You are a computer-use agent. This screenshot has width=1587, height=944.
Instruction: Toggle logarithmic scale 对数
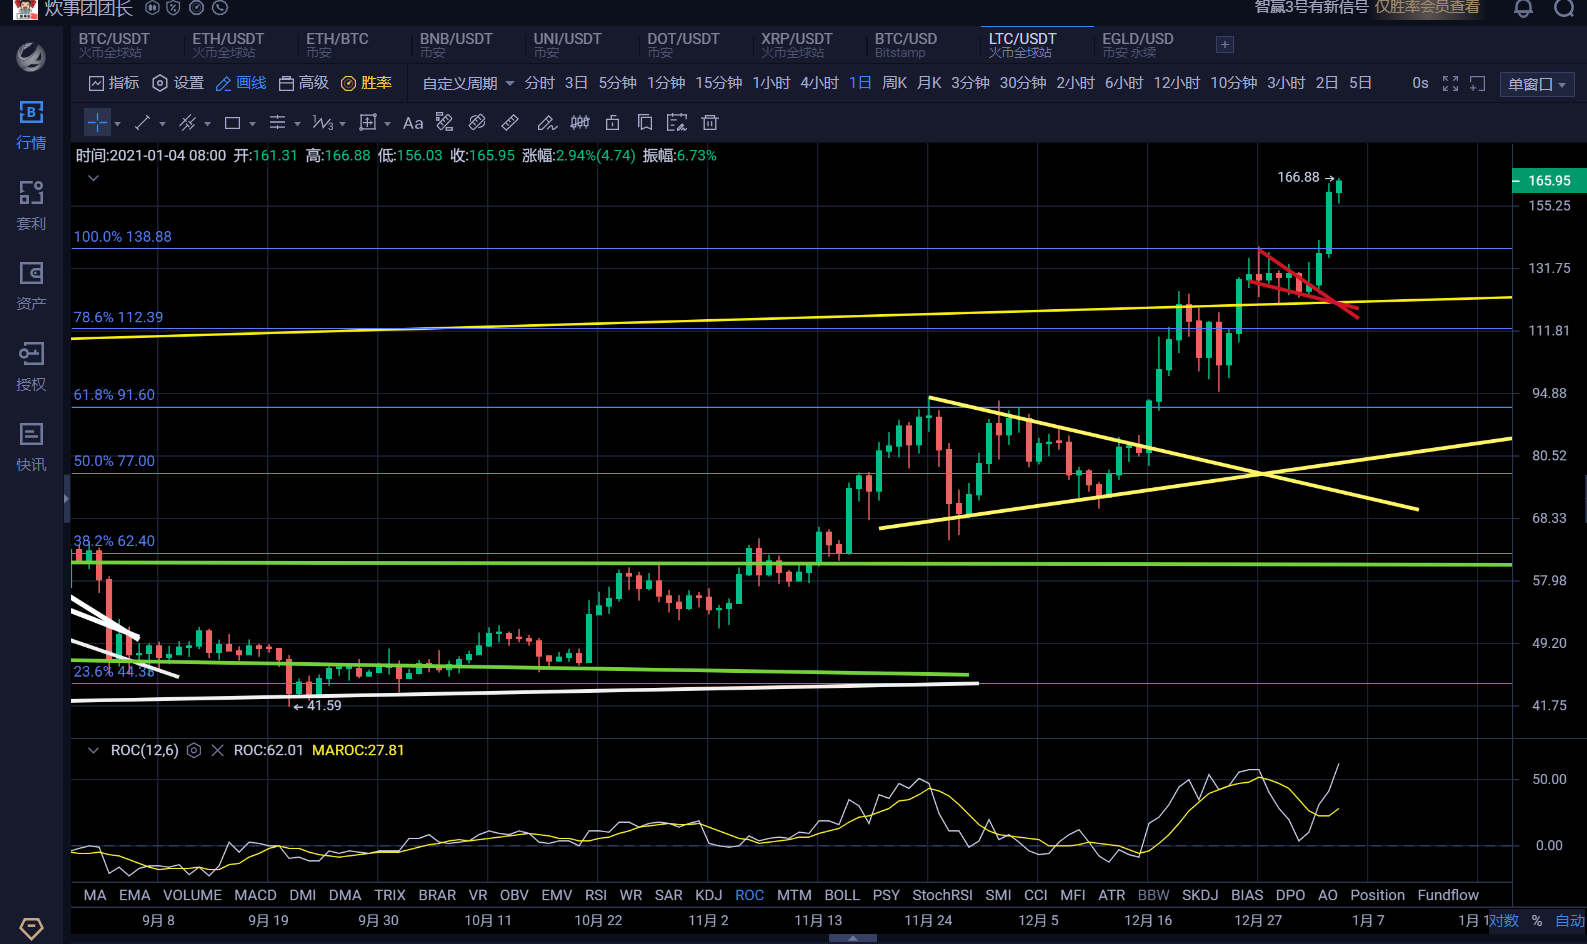1503,920
